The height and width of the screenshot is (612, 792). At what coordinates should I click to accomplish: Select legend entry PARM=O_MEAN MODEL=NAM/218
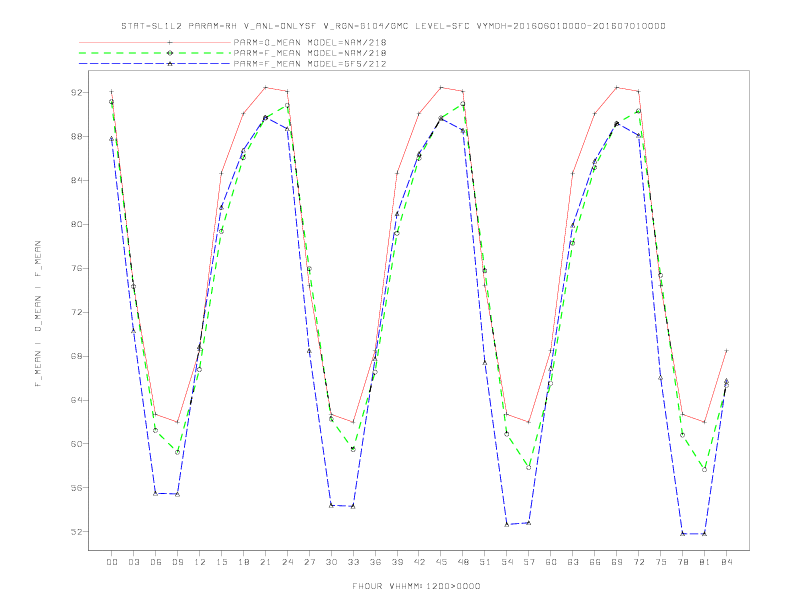click(310, 42)
